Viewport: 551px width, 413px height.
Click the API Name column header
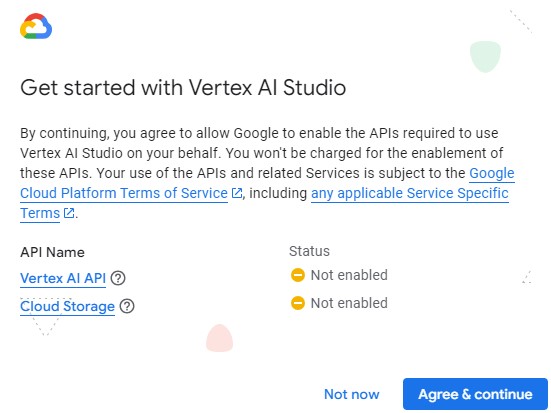coord(52,252)
